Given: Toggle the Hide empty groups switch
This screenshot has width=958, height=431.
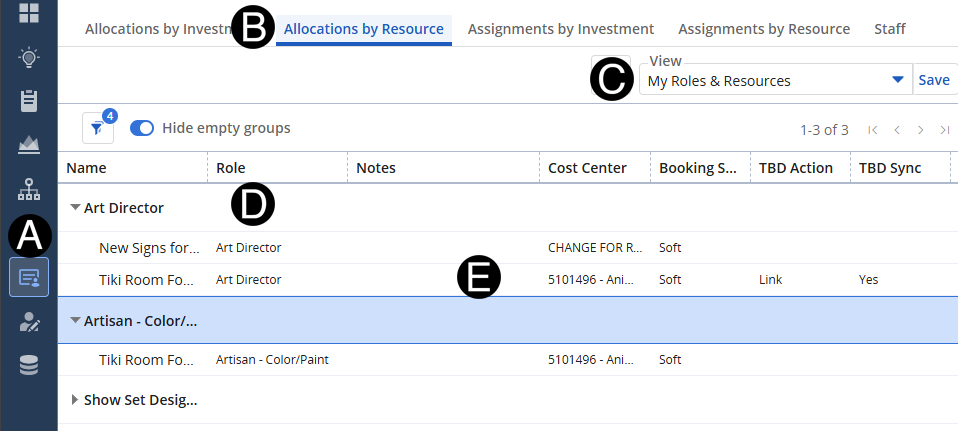Looking at the screenshot, I should coord(142,128).
